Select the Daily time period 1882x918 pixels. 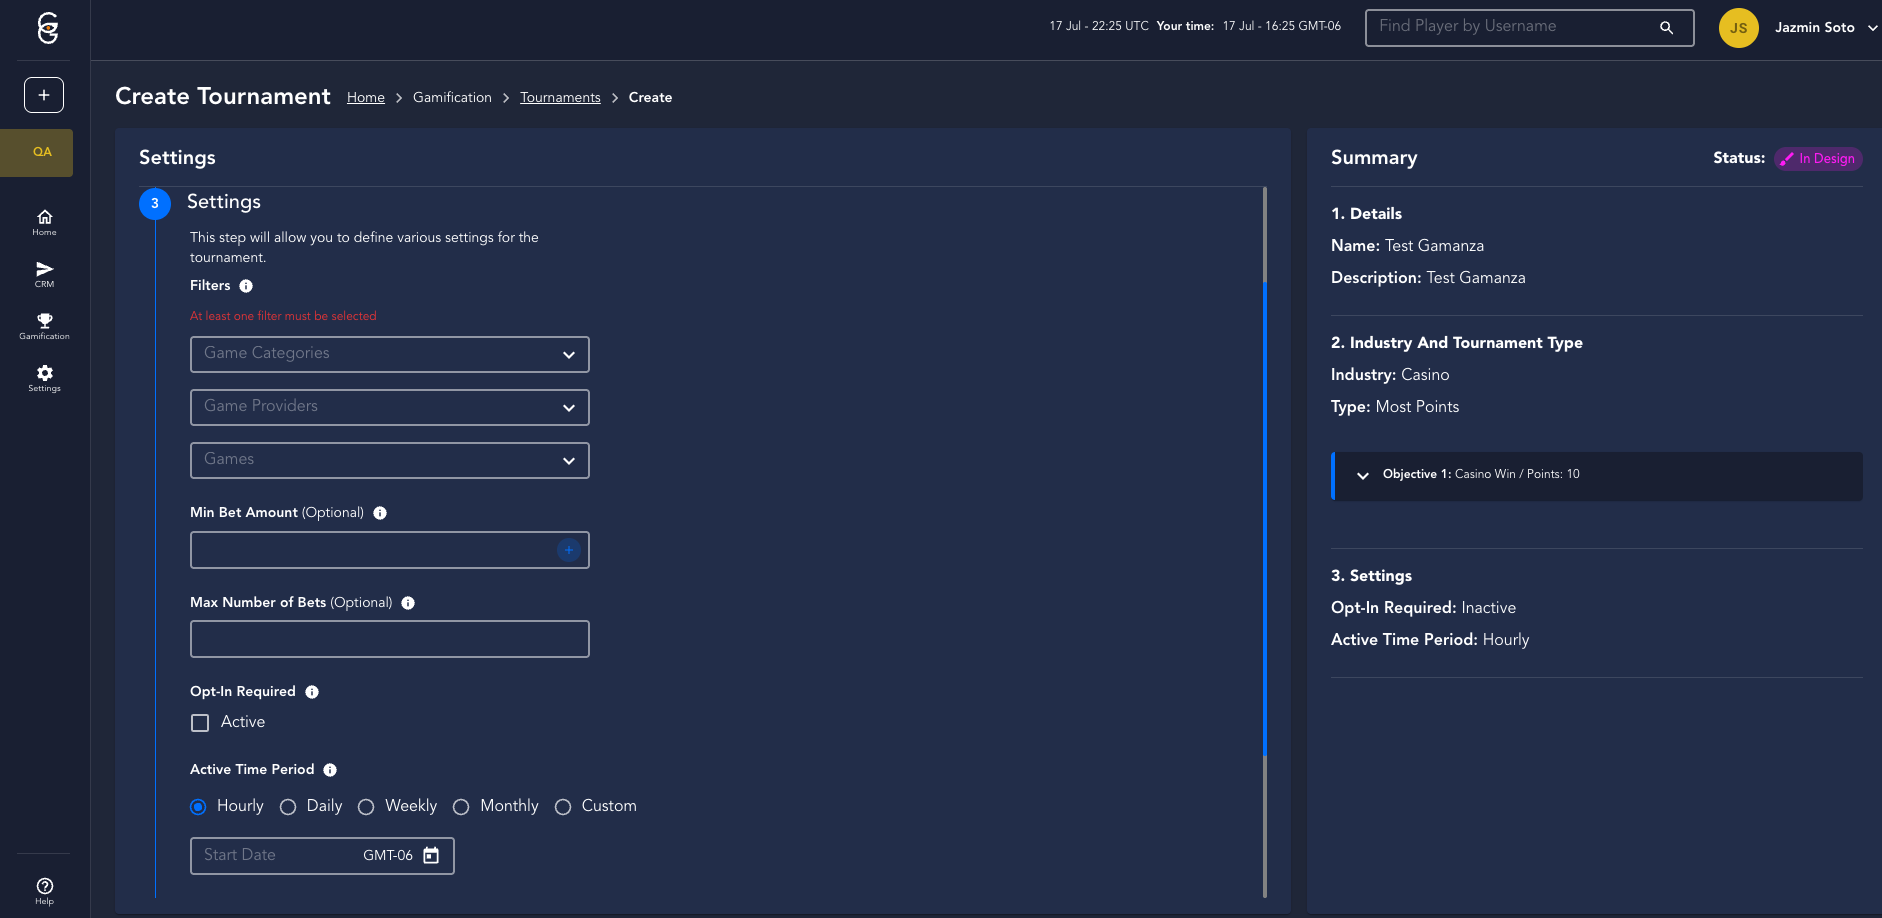(288, 807)
